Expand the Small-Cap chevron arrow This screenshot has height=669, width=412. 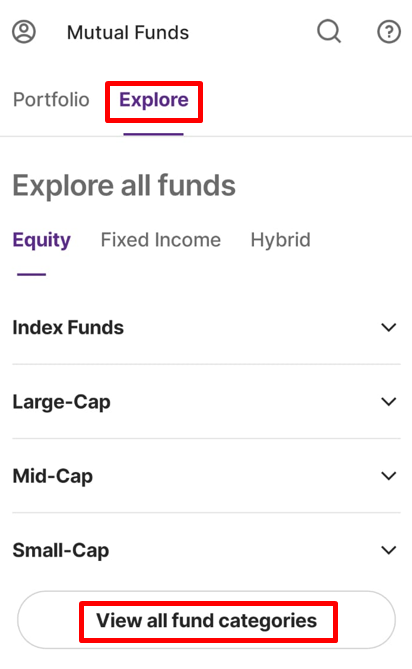coord(389,550)
